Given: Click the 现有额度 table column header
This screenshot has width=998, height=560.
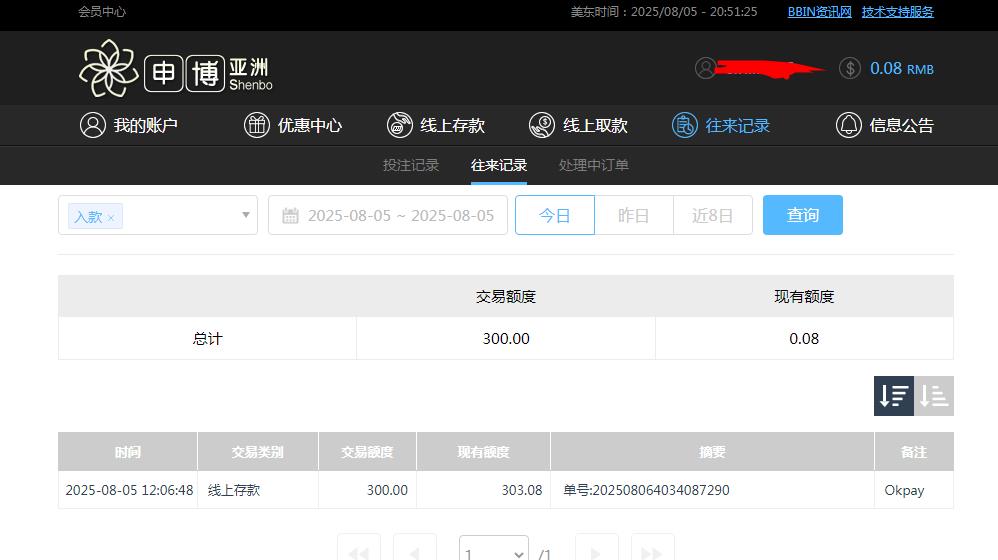Looking at the screenshot, I should [484, 452].
